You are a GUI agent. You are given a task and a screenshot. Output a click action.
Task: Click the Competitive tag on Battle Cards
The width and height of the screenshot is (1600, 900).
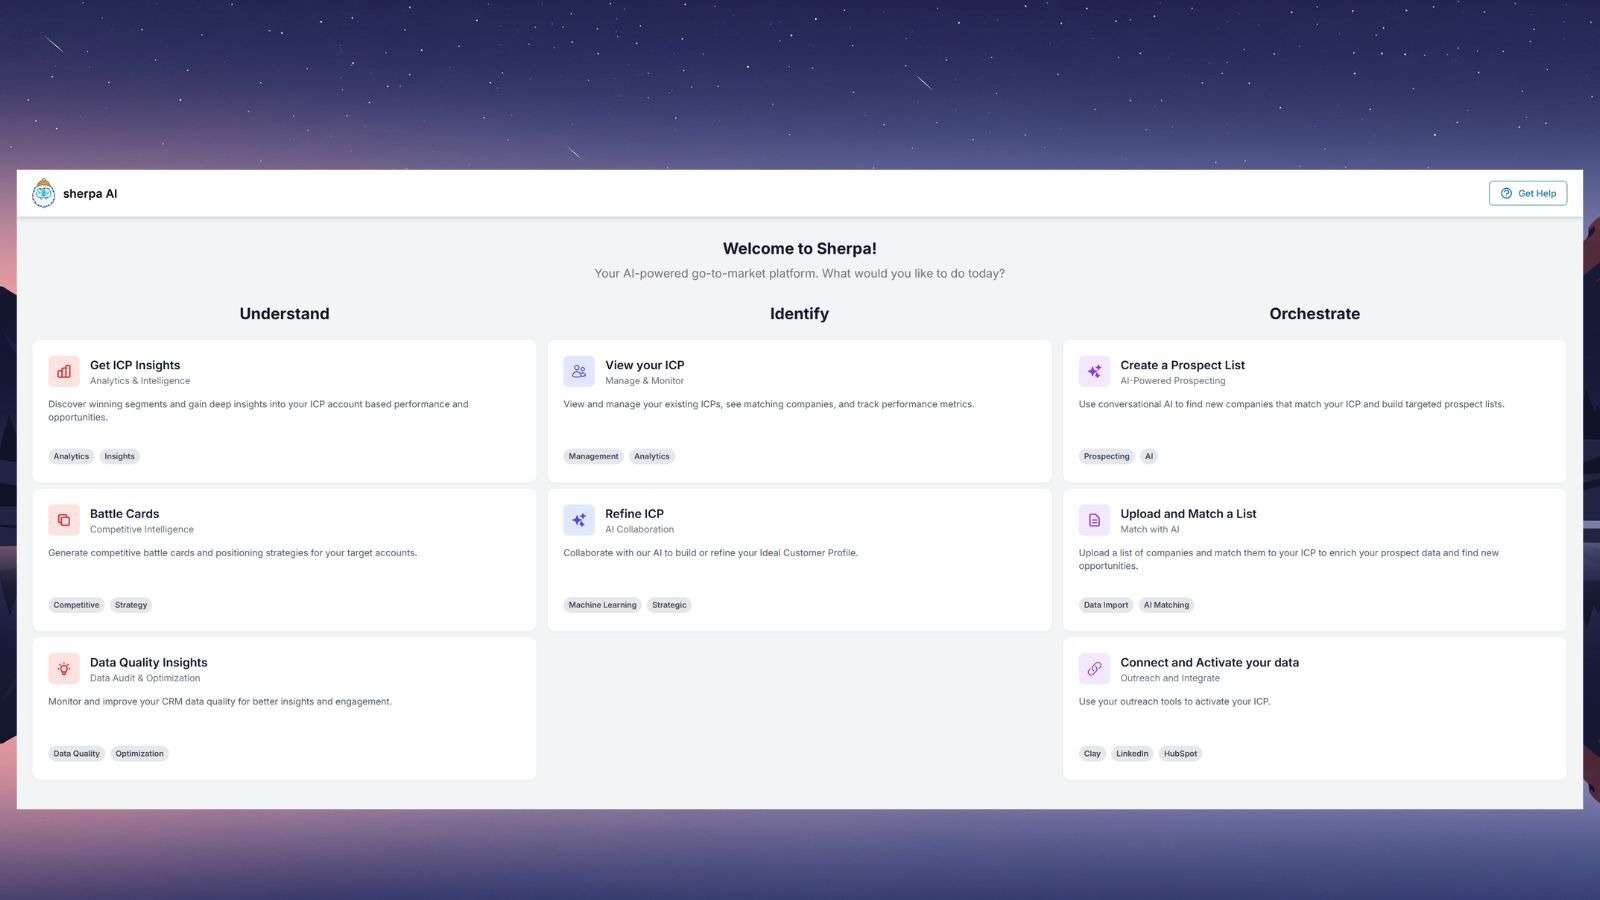pyautogui.click(x=76, y=605)
